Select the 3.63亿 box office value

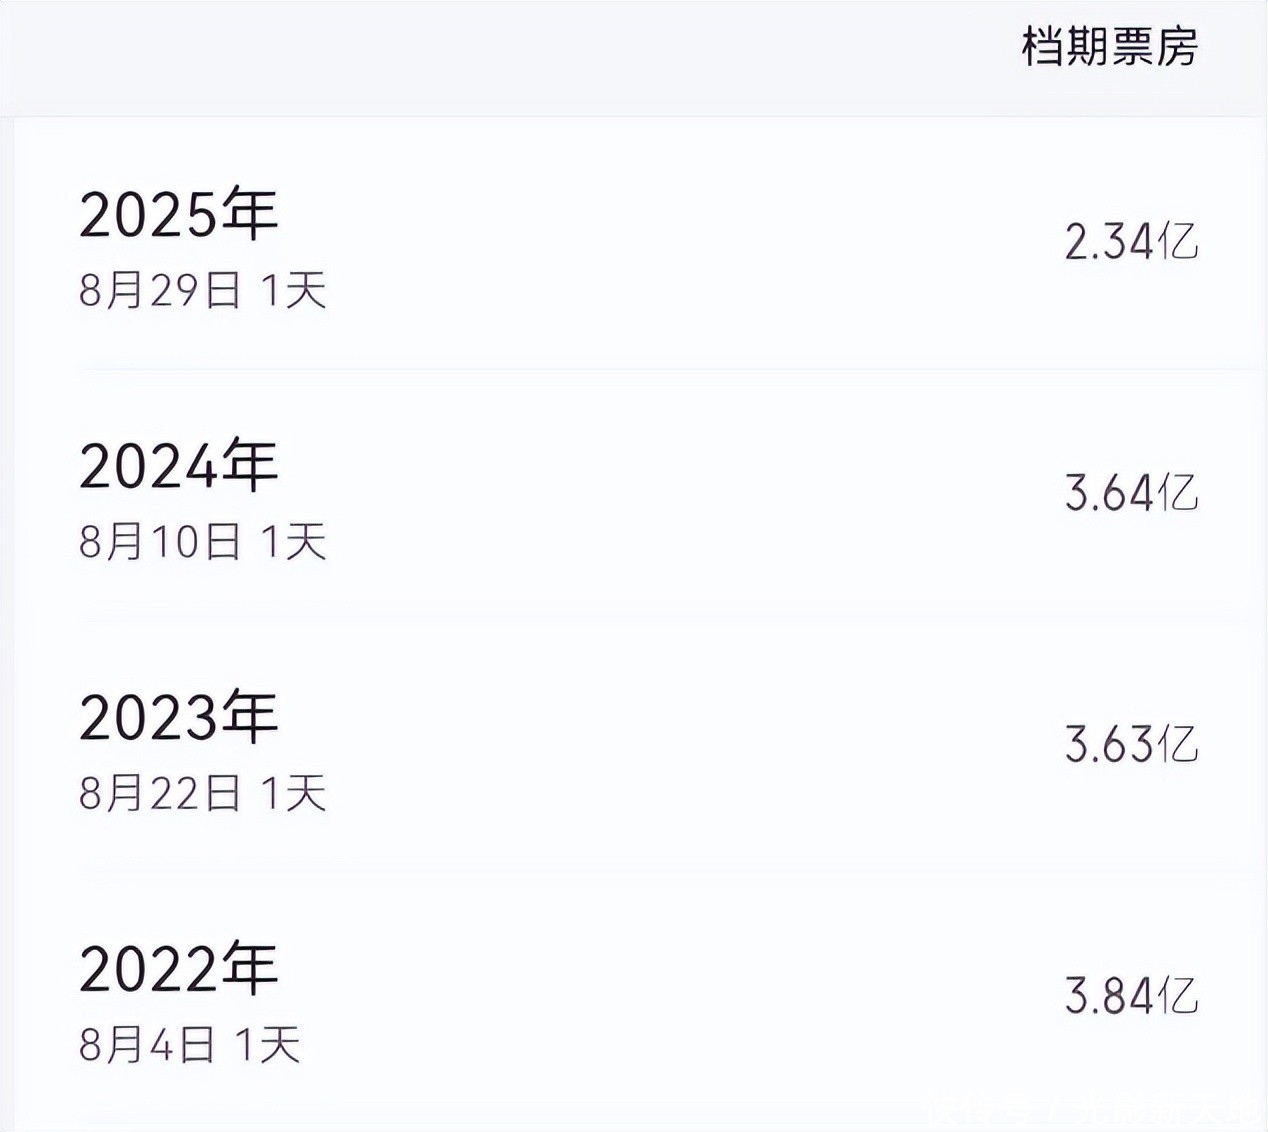(x=1130, y=744)
